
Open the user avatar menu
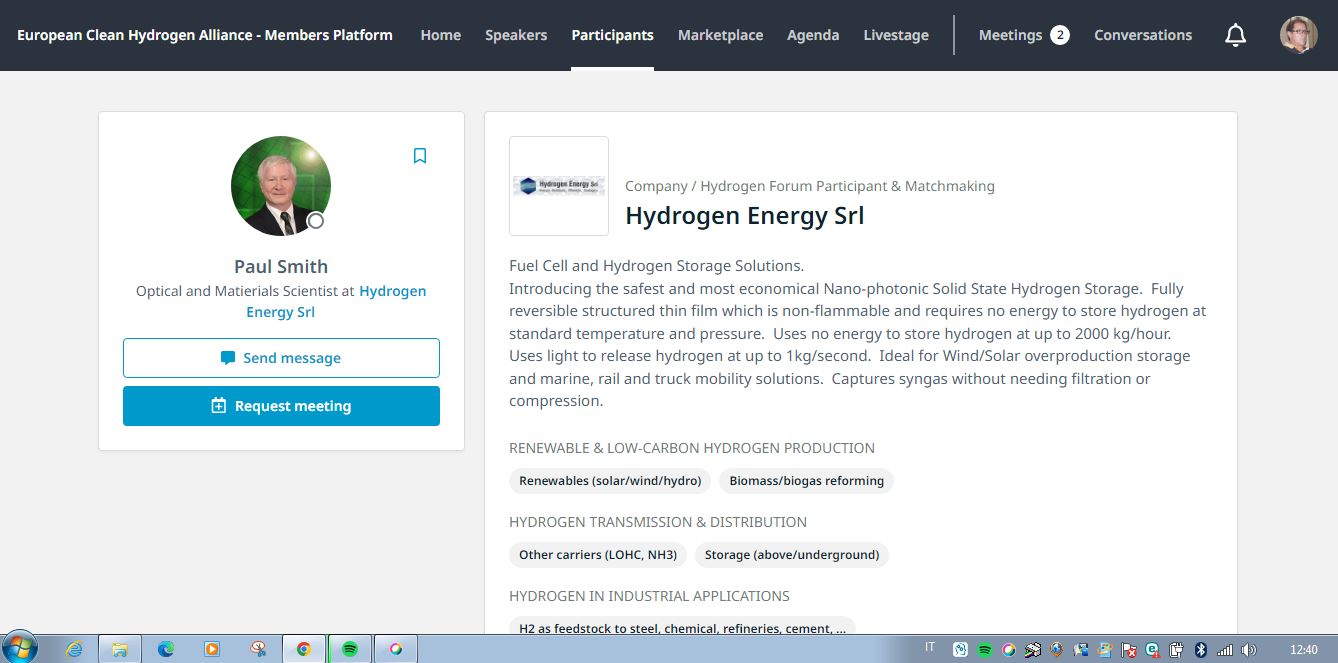coord(1298,35)
